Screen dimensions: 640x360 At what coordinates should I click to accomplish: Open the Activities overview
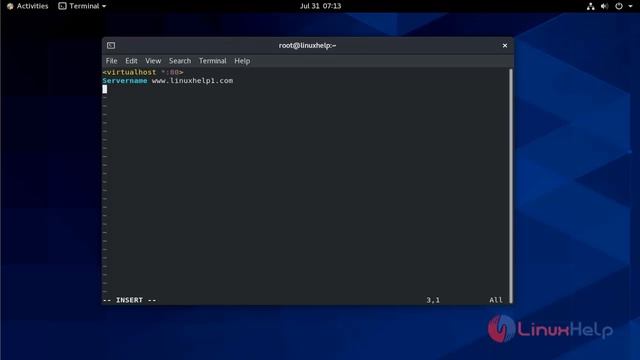click(x=32, y=6)
